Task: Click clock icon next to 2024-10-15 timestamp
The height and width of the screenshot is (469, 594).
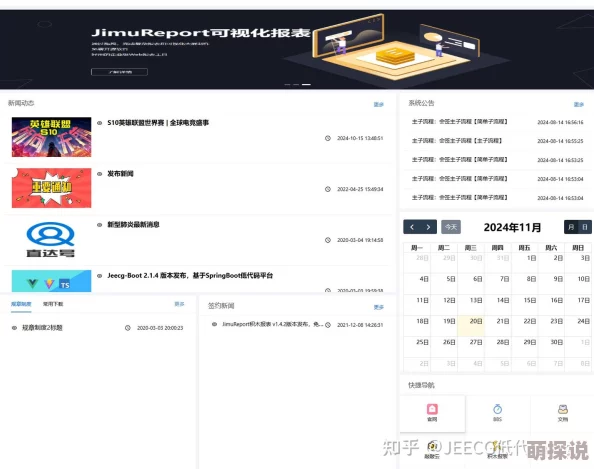Action: [328, 138]
